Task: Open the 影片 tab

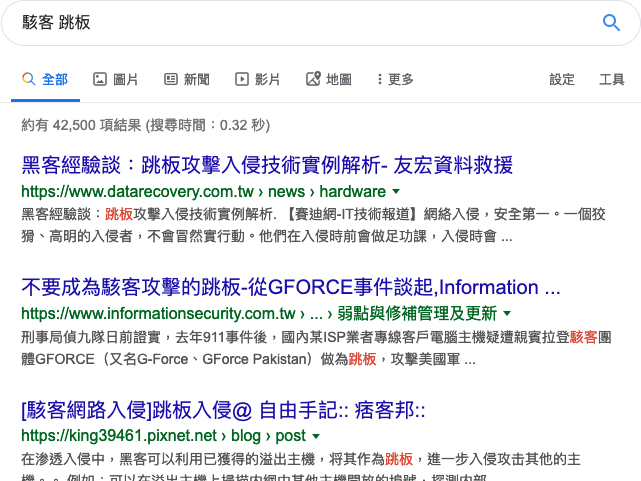Action: [258, 79]
